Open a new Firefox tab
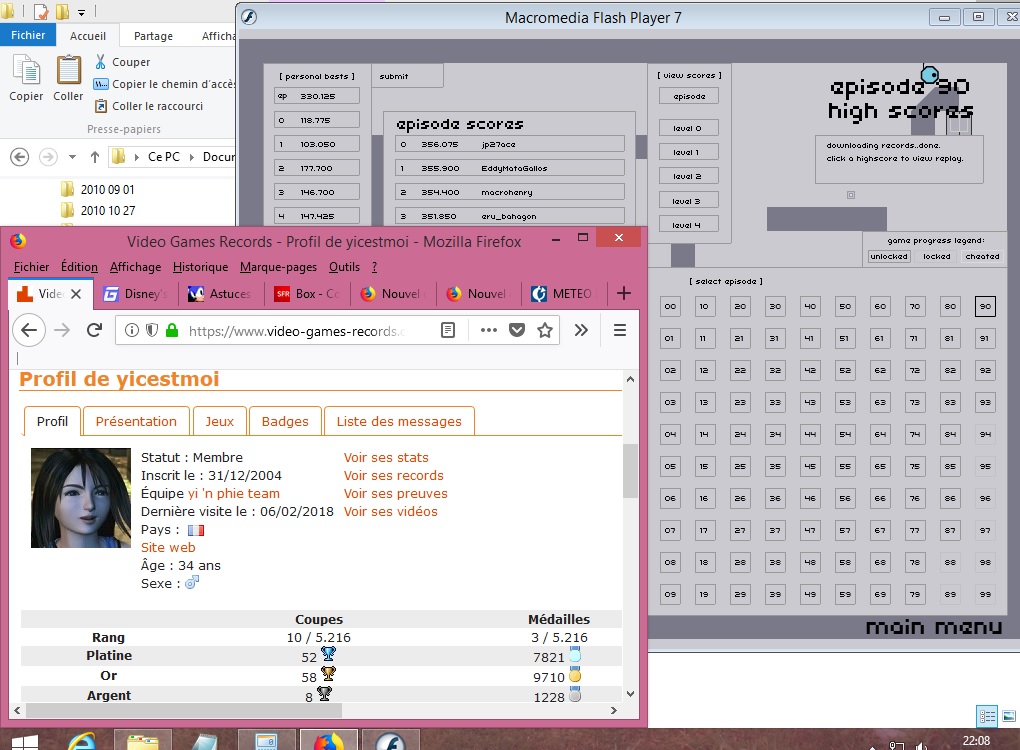This screenshot has width=1020, height=750. coord(624,293)
